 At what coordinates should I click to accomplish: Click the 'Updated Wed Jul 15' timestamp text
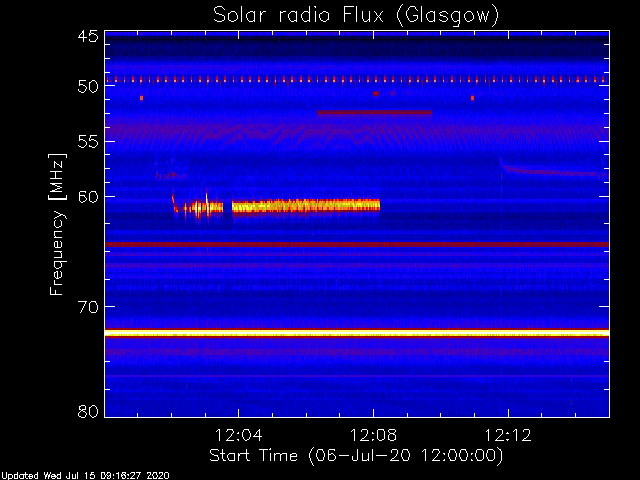[85, 476]
